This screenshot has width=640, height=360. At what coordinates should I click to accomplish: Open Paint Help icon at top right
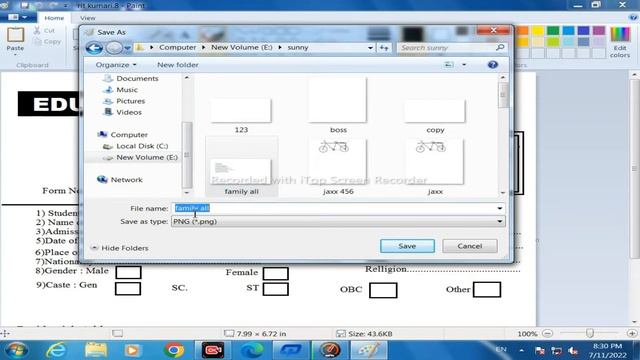coord(633,17)
